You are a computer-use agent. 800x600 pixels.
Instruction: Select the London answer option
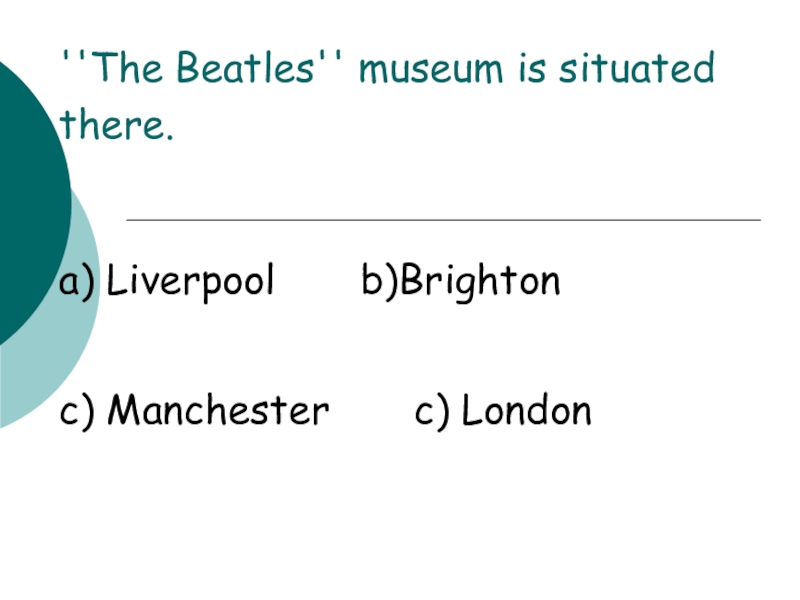[527, 411]
